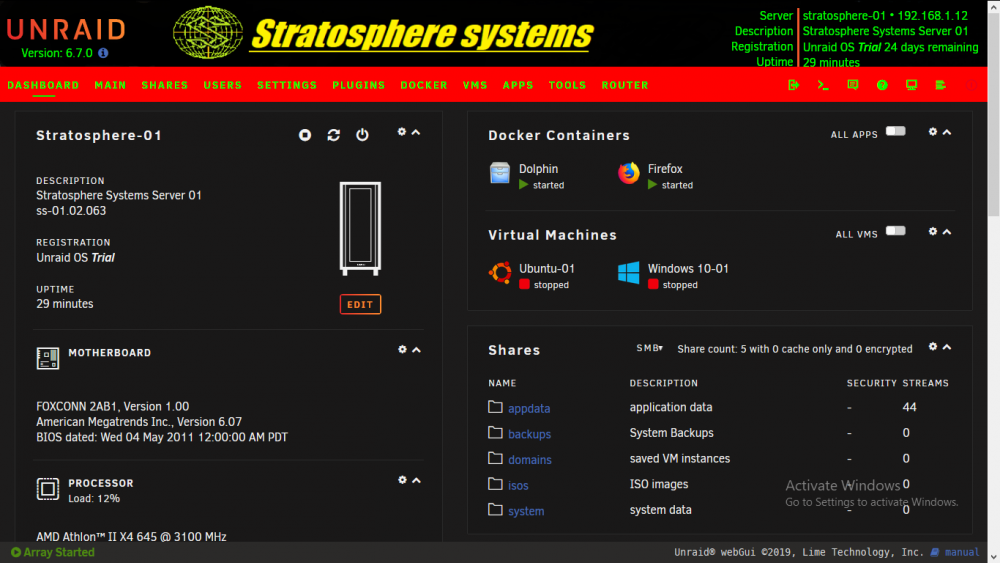Click the help question mark icon

882,85
